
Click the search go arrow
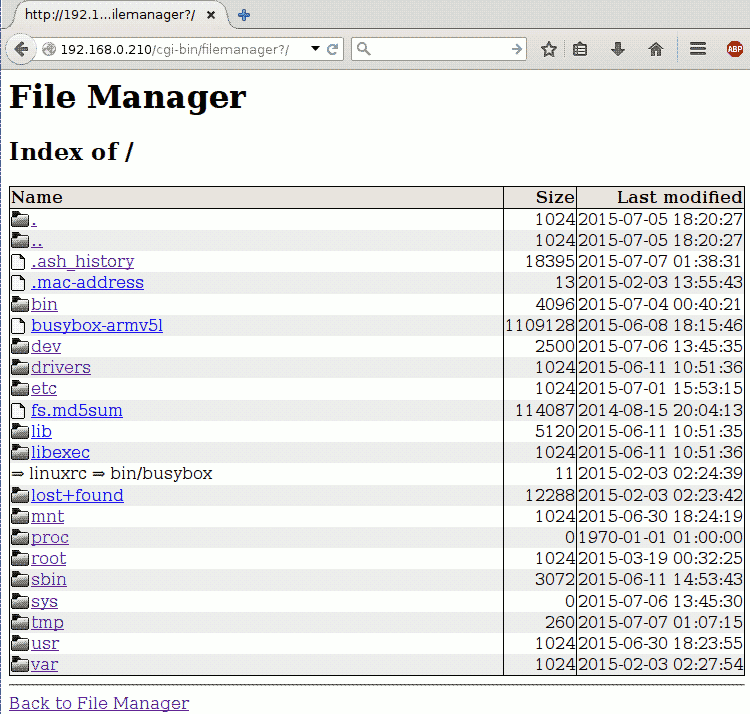(x=517, y=49)
